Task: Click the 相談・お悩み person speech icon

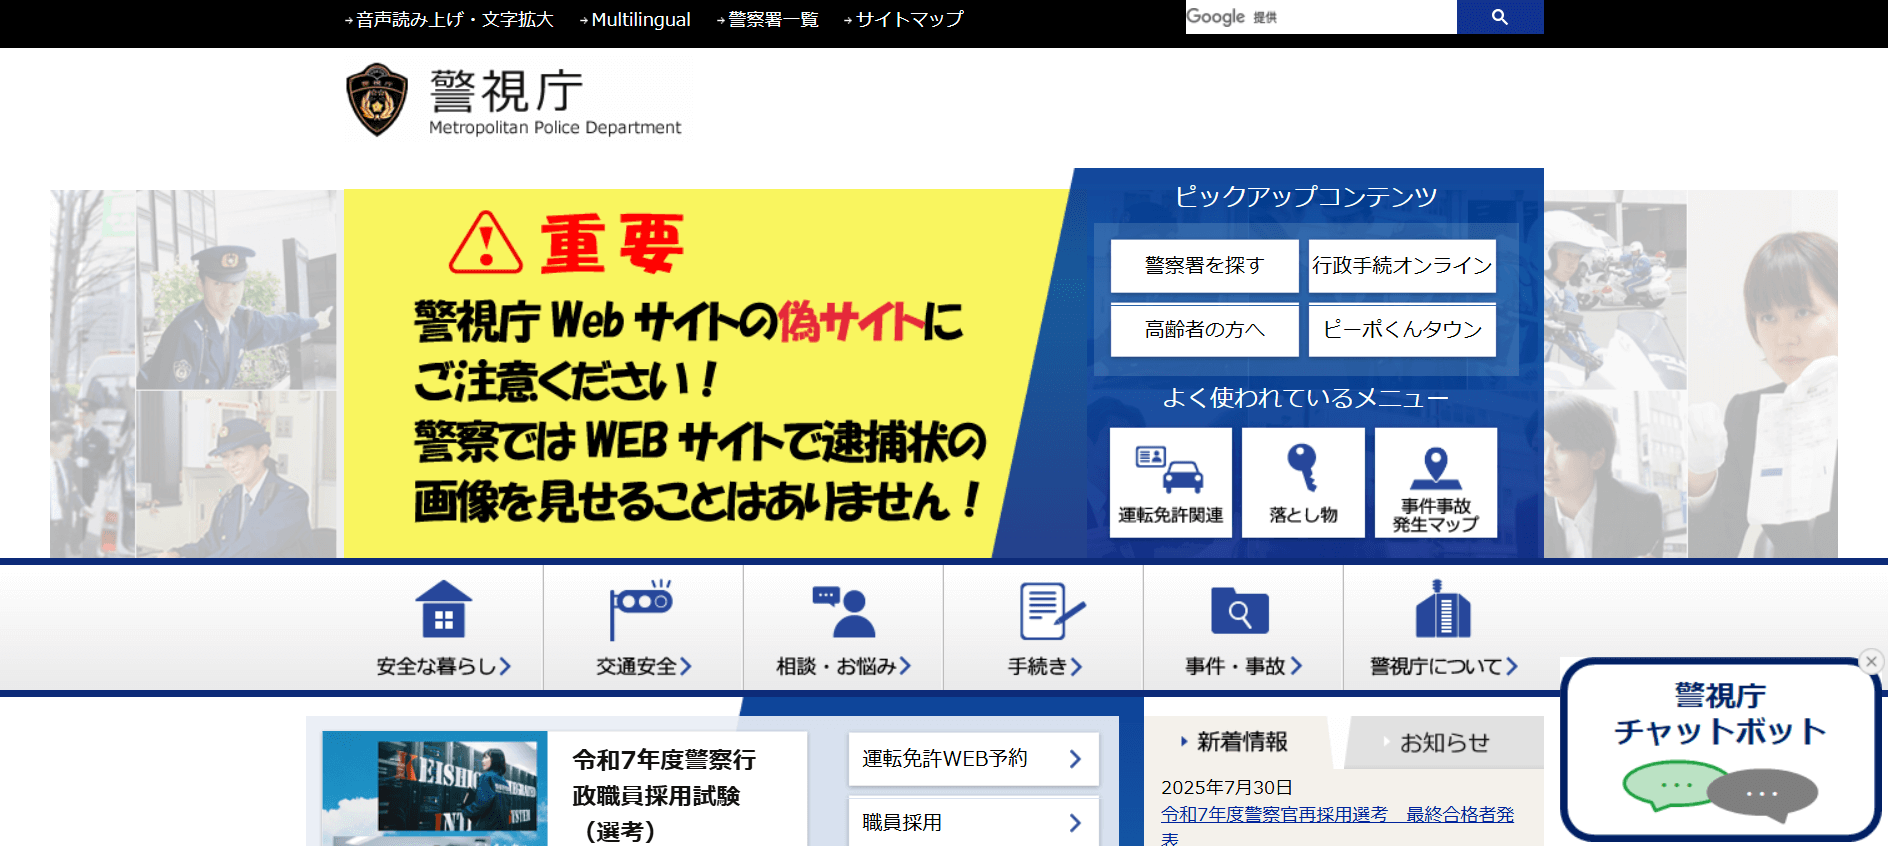Action: pos(843,611)
